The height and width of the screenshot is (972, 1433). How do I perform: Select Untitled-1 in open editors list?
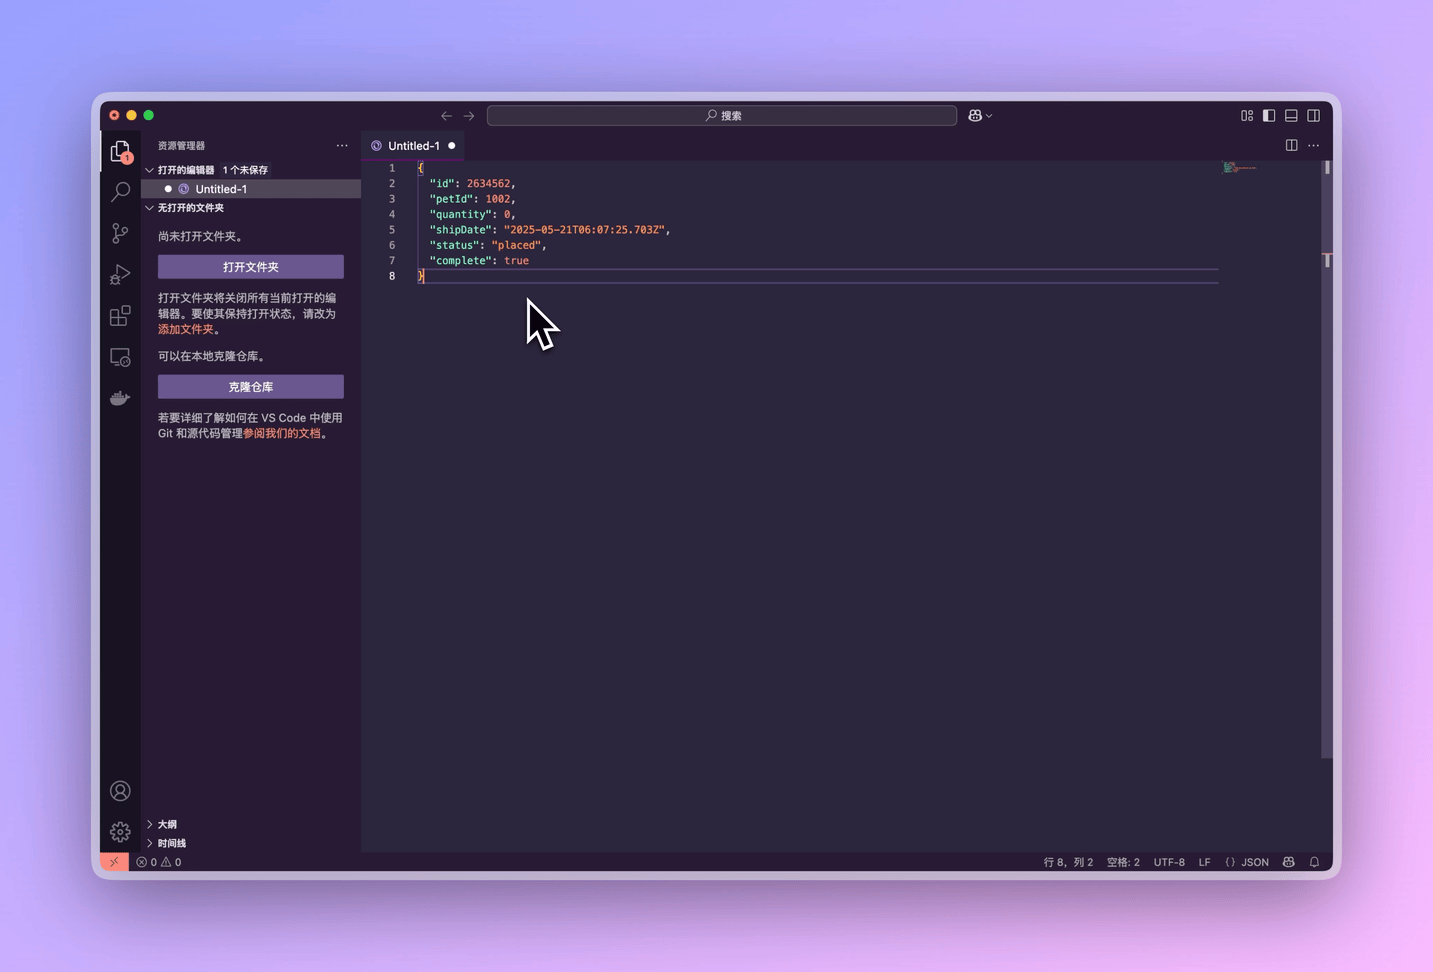250,189
